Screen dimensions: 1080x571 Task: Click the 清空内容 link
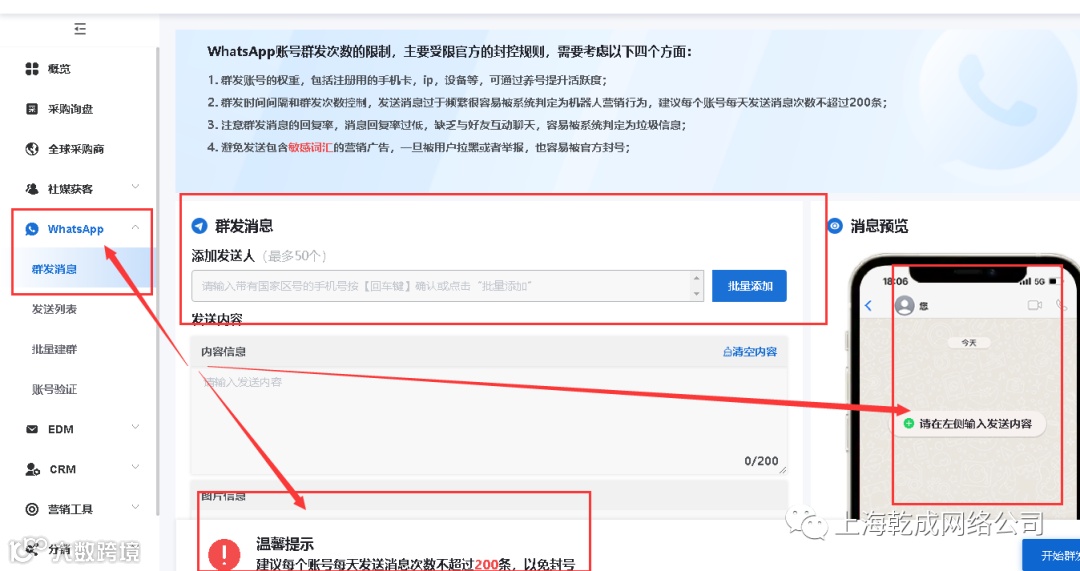click(750, 351)
